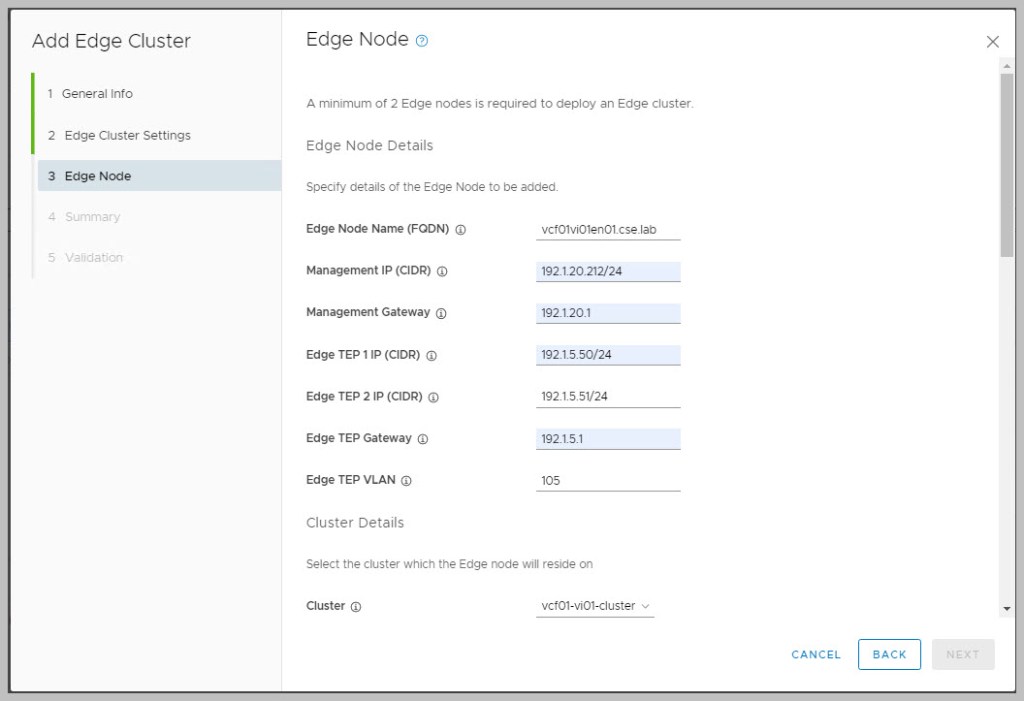1024x701 pixels.
Task: Click the scrollbar down arrow
Action: 1006,608
